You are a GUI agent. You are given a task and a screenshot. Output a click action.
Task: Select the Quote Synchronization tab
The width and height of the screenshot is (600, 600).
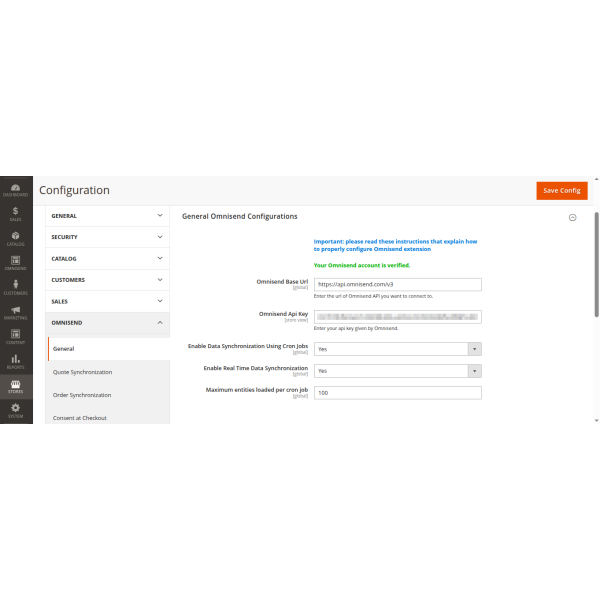tap(82, 372)
